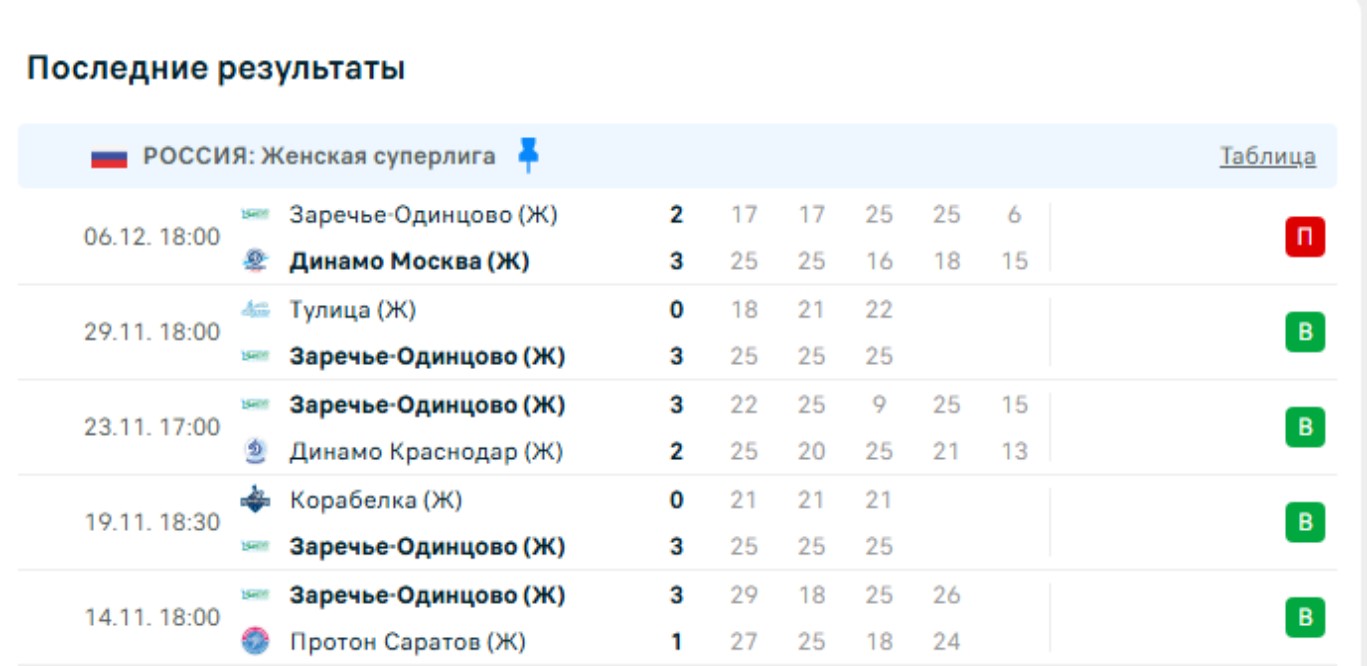Open Корабелка (Ж) team page
Screen dimensions: 1367x666
tap(375, 500)
